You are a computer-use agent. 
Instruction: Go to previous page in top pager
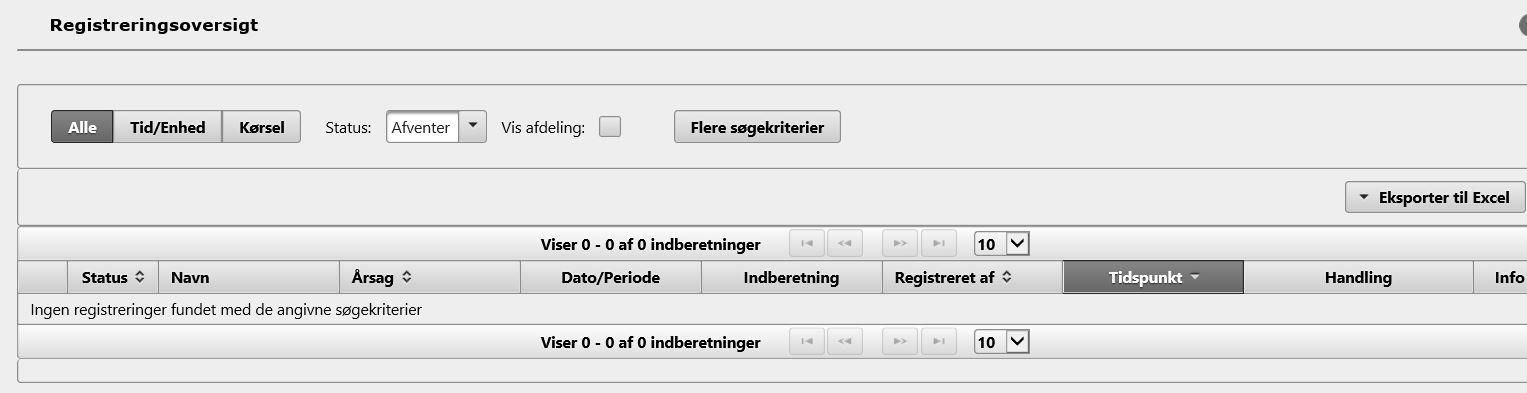click(x=845, y=244)
